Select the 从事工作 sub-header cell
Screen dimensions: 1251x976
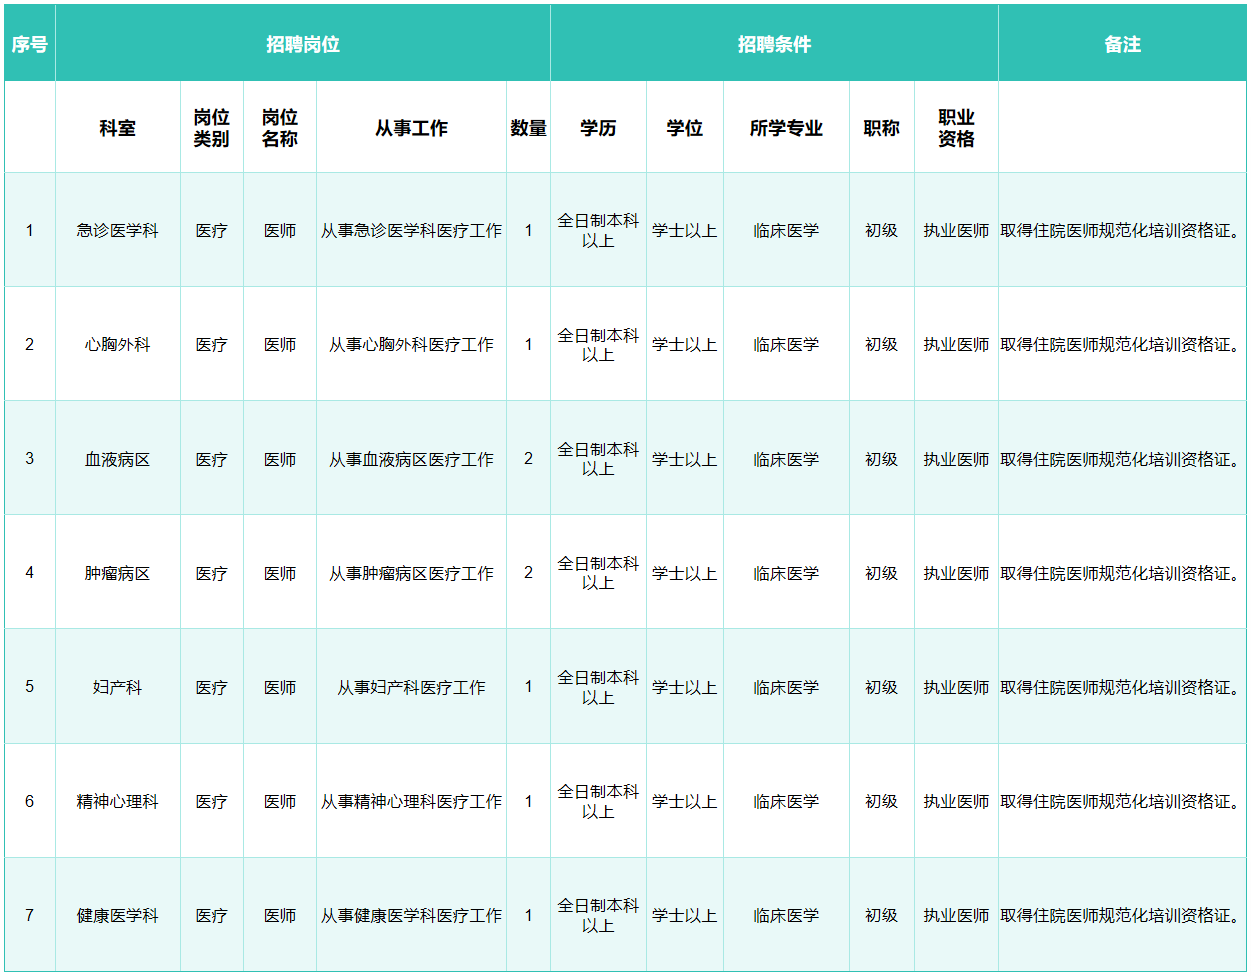(411, 128)
